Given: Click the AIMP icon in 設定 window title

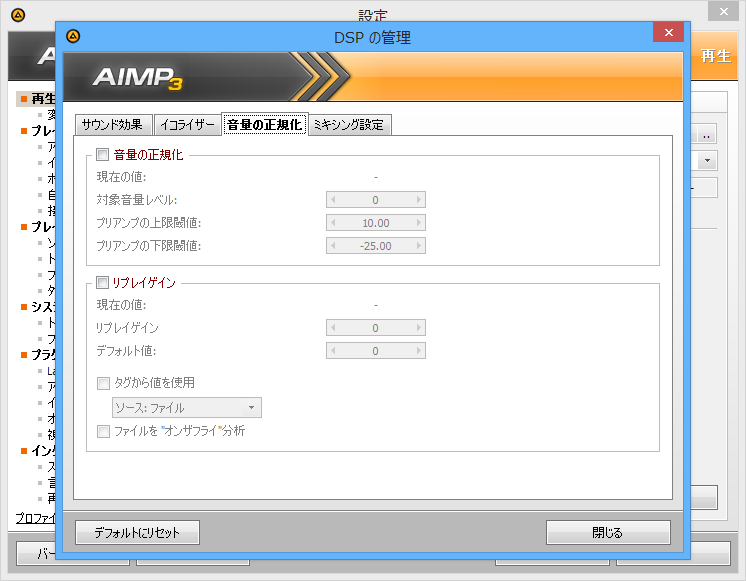Looking at the screenshot, I should tap(18, 15).
